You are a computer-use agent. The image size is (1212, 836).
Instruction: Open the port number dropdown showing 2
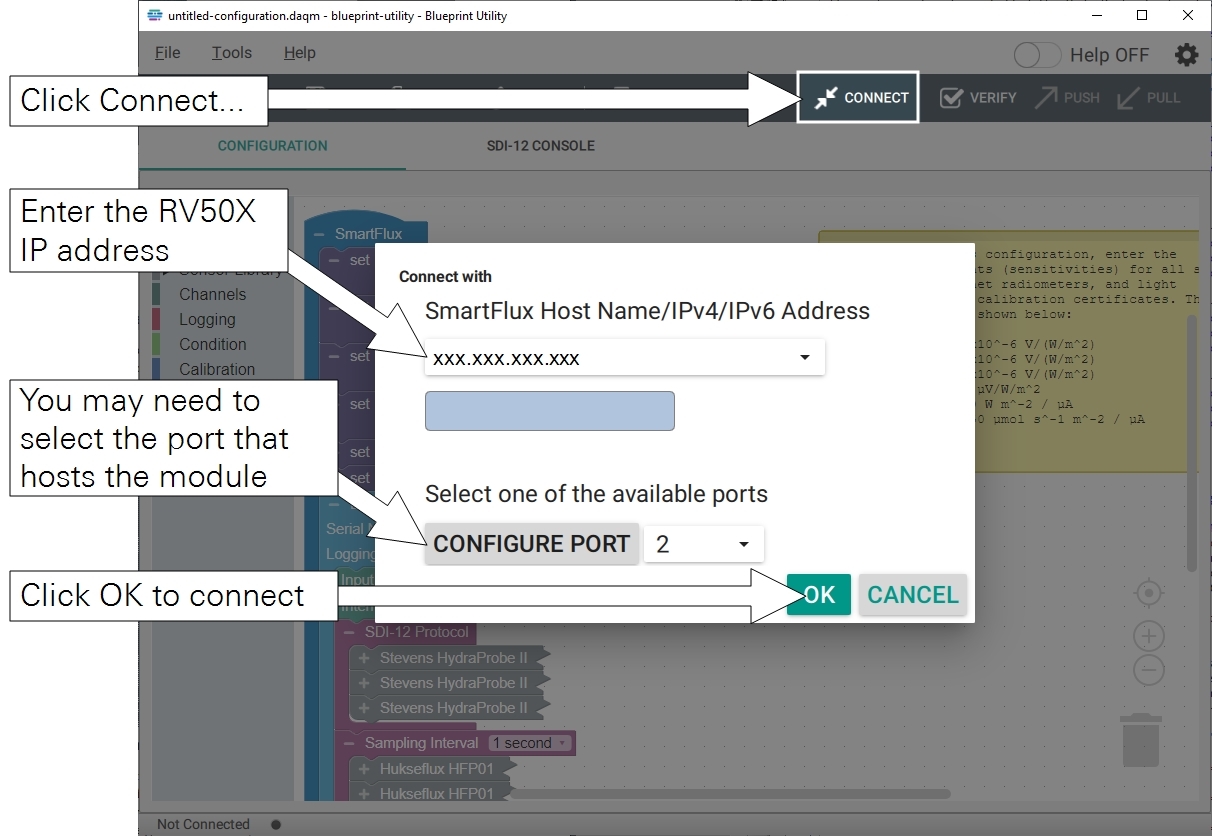704,544
